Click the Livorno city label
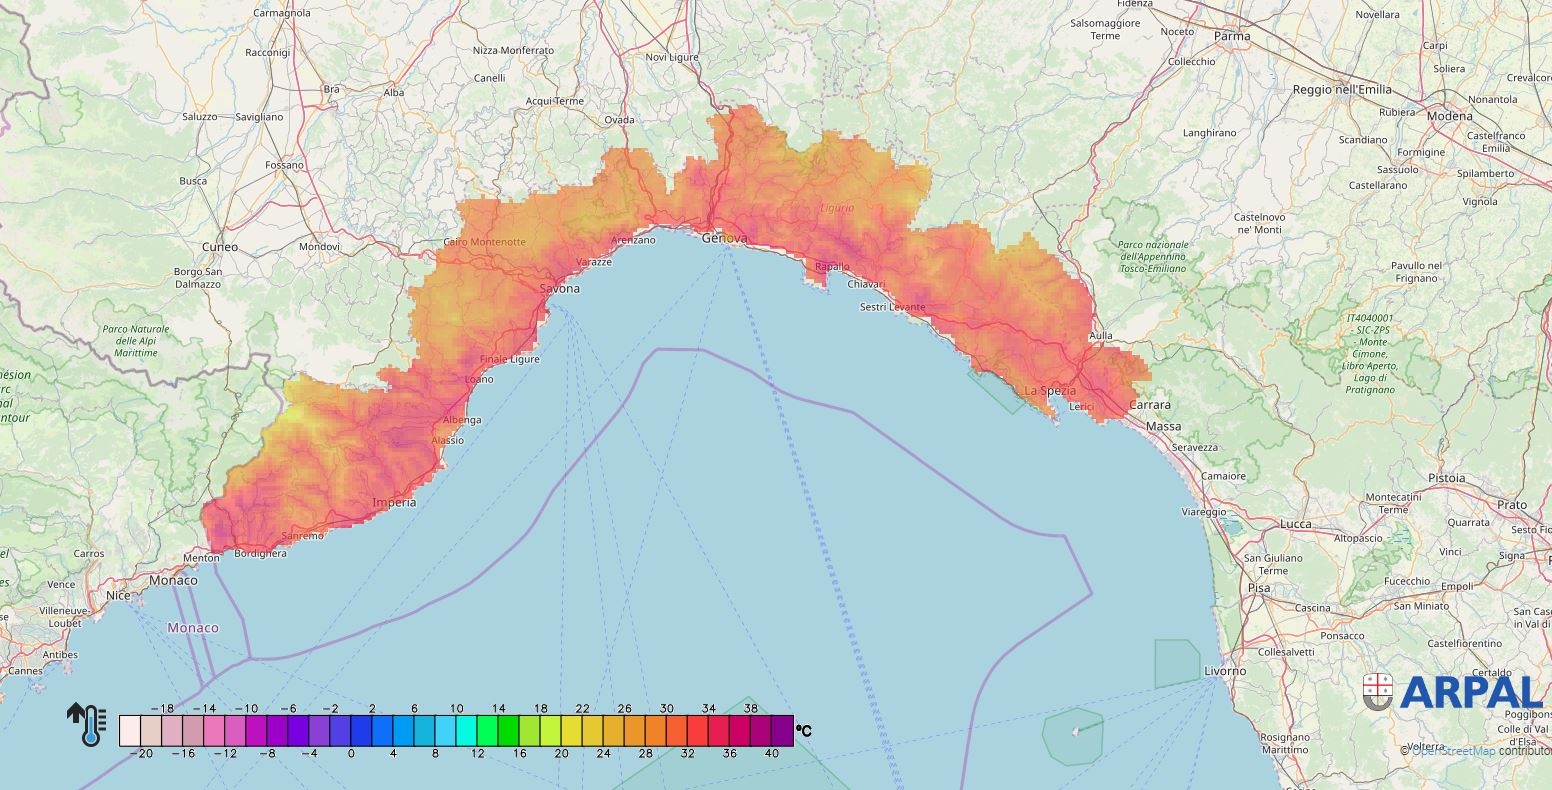Image resolution: width=1552 pixels, height=790 pixels. tap(1224, 671)
